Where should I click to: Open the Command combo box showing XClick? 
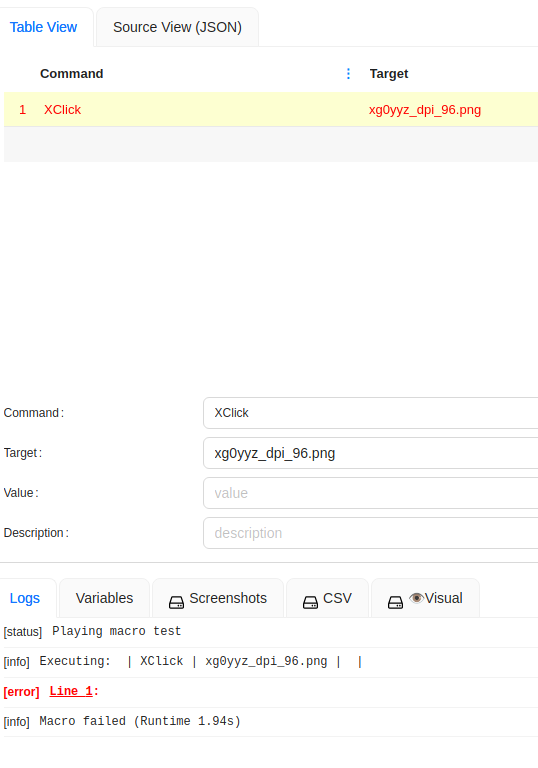[x=371, y=413]
